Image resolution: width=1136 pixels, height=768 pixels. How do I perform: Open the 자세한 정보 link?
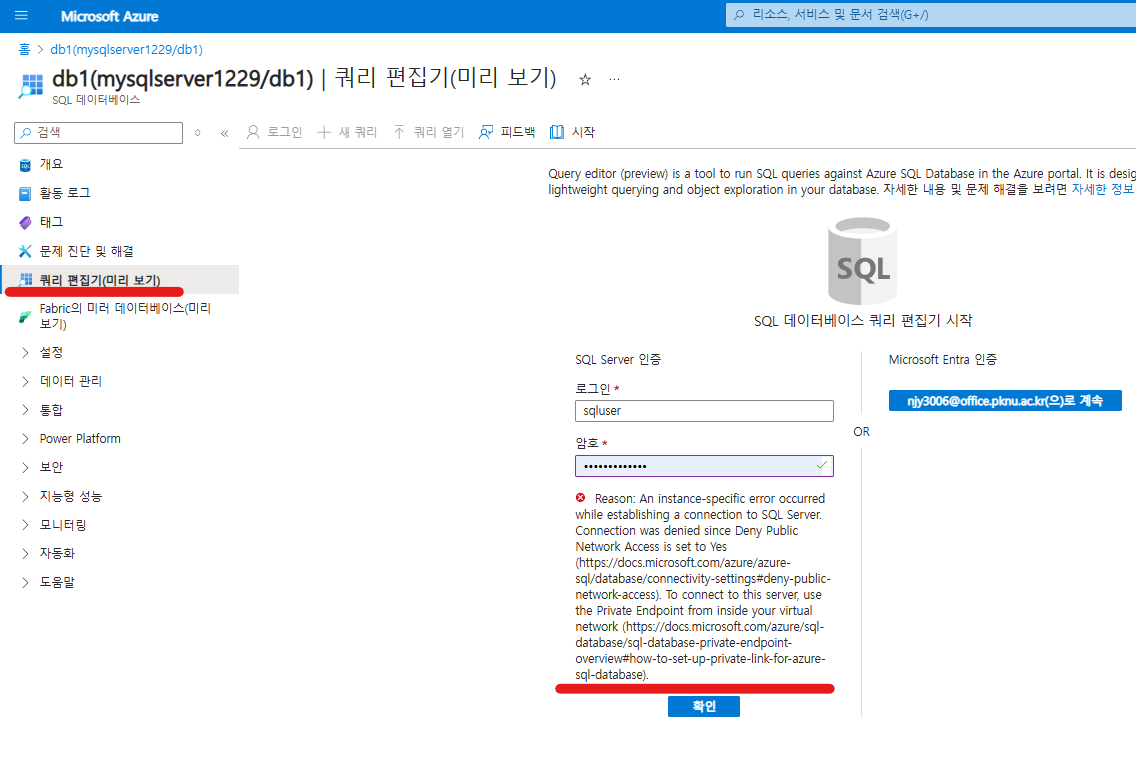coord(1102,189)
